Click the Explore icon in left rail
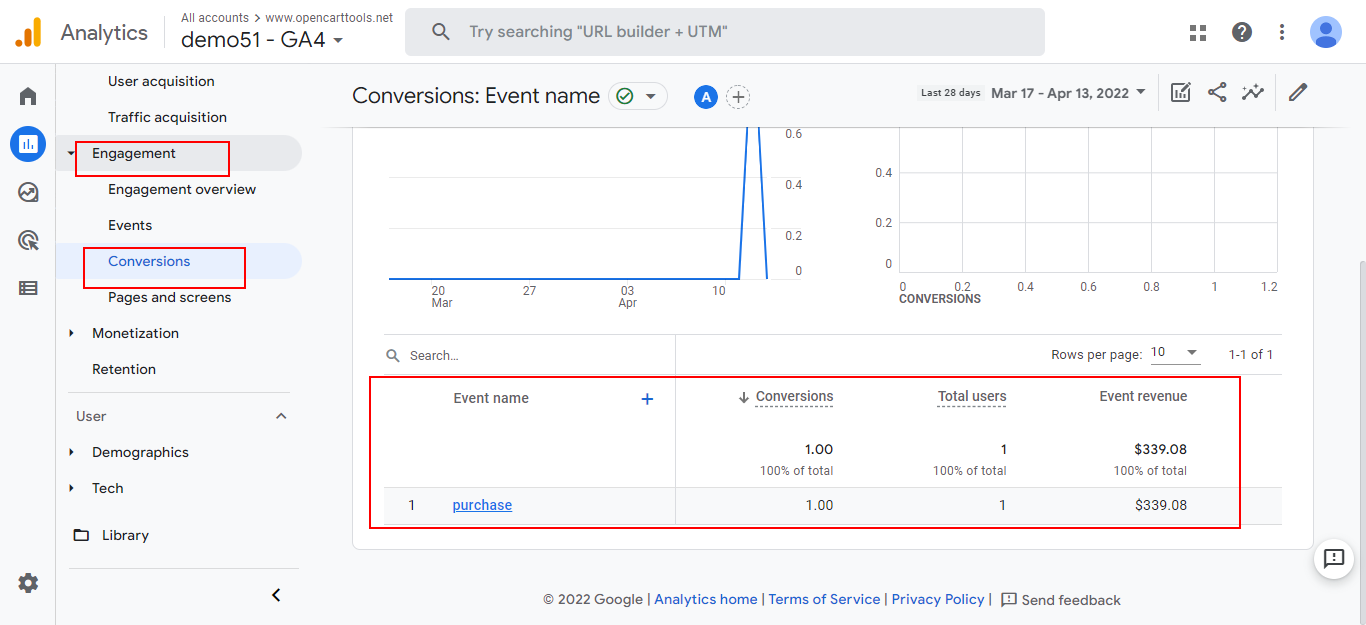Viewport: 1366px width, 625px height. 28,192
